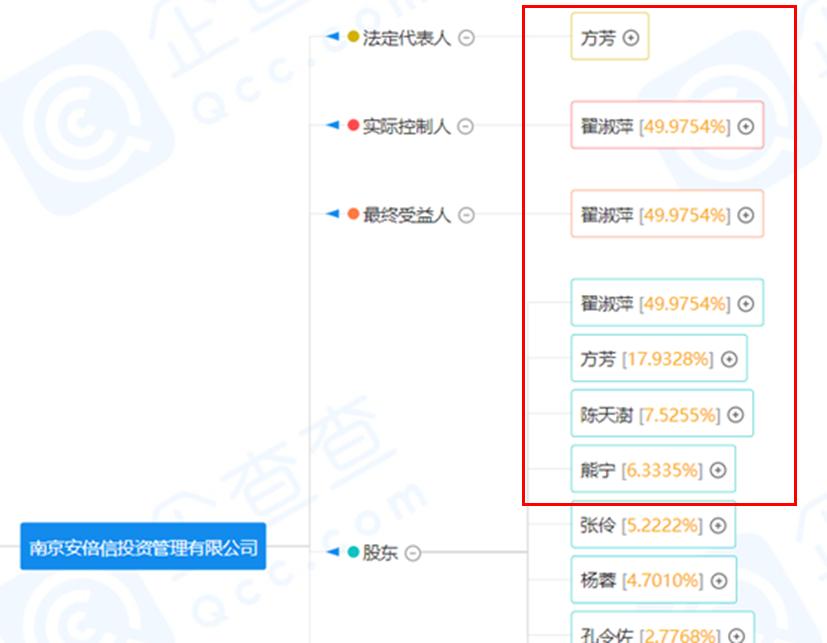Click the [4.7010%] percentage value
The image size is (827, 643).
[663, 581]
